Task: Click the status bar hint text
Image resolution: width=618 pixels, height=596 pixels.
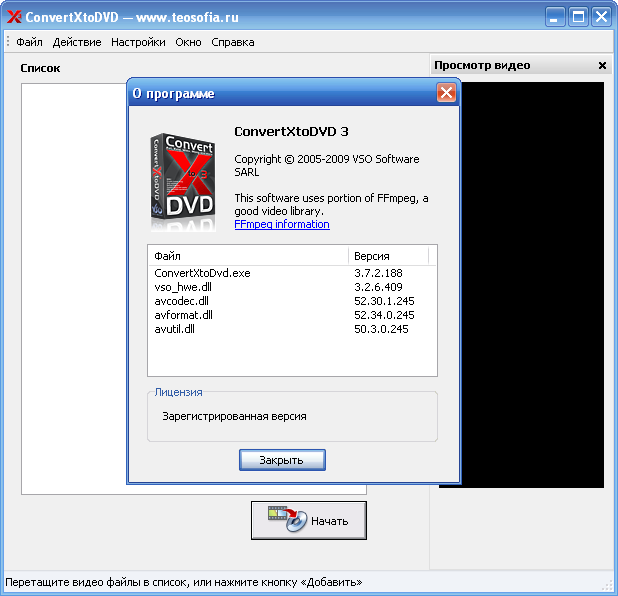Action: pos(184,582)
